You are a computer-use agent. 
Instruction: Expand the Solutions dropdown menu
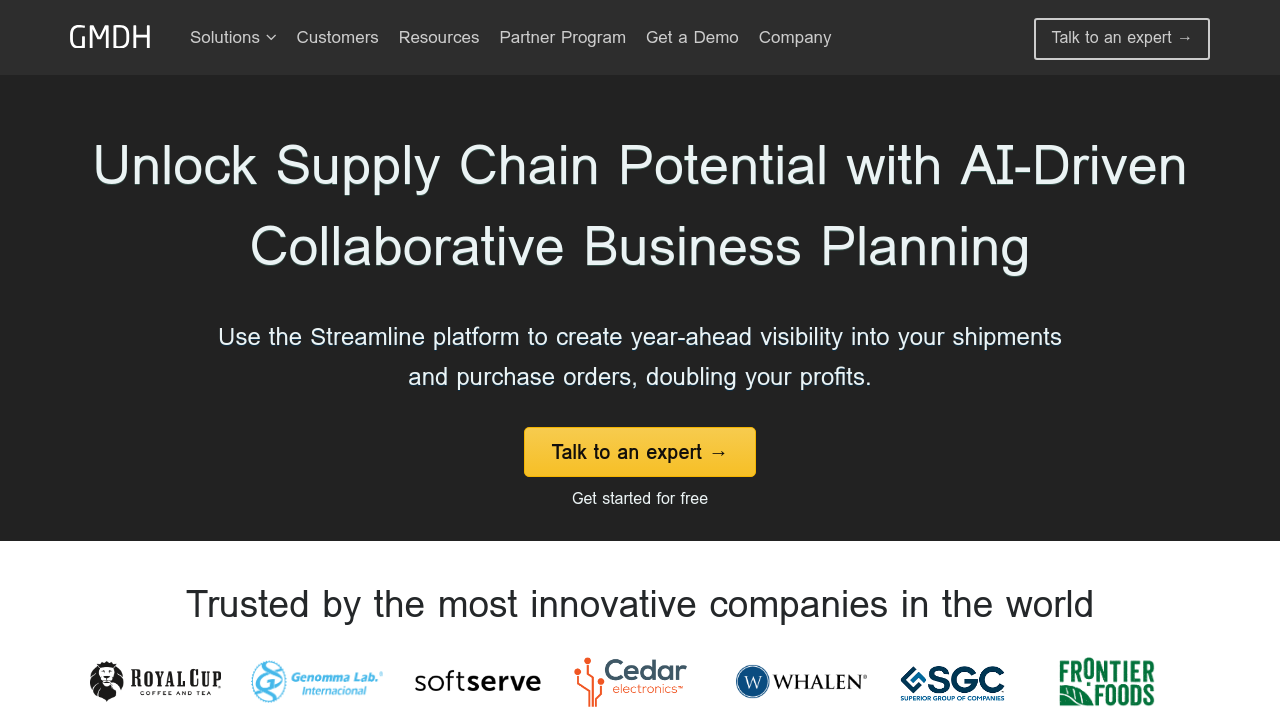[225, 38]
